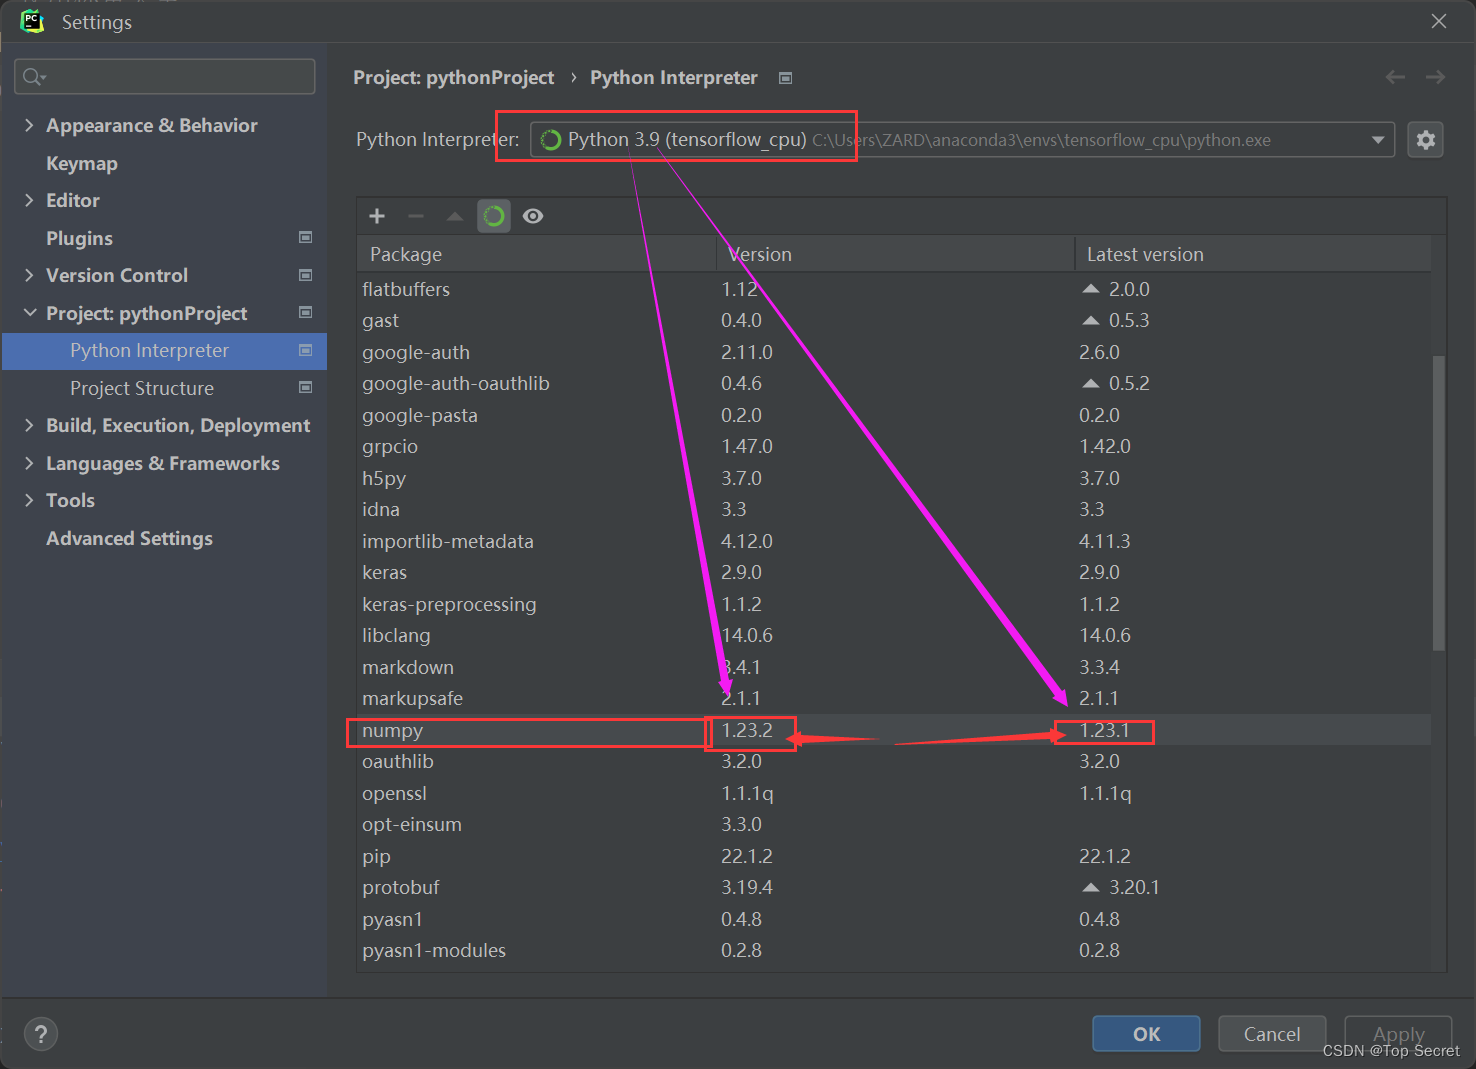
Task: Select the grpcio package name
Action: tap(390, 446)
